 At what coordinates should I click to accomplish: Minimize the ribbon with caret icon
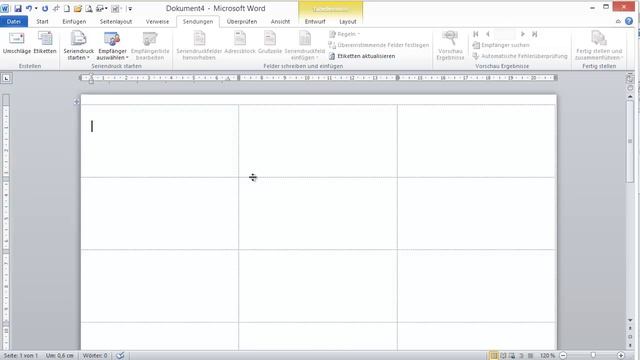coord(618,22)
